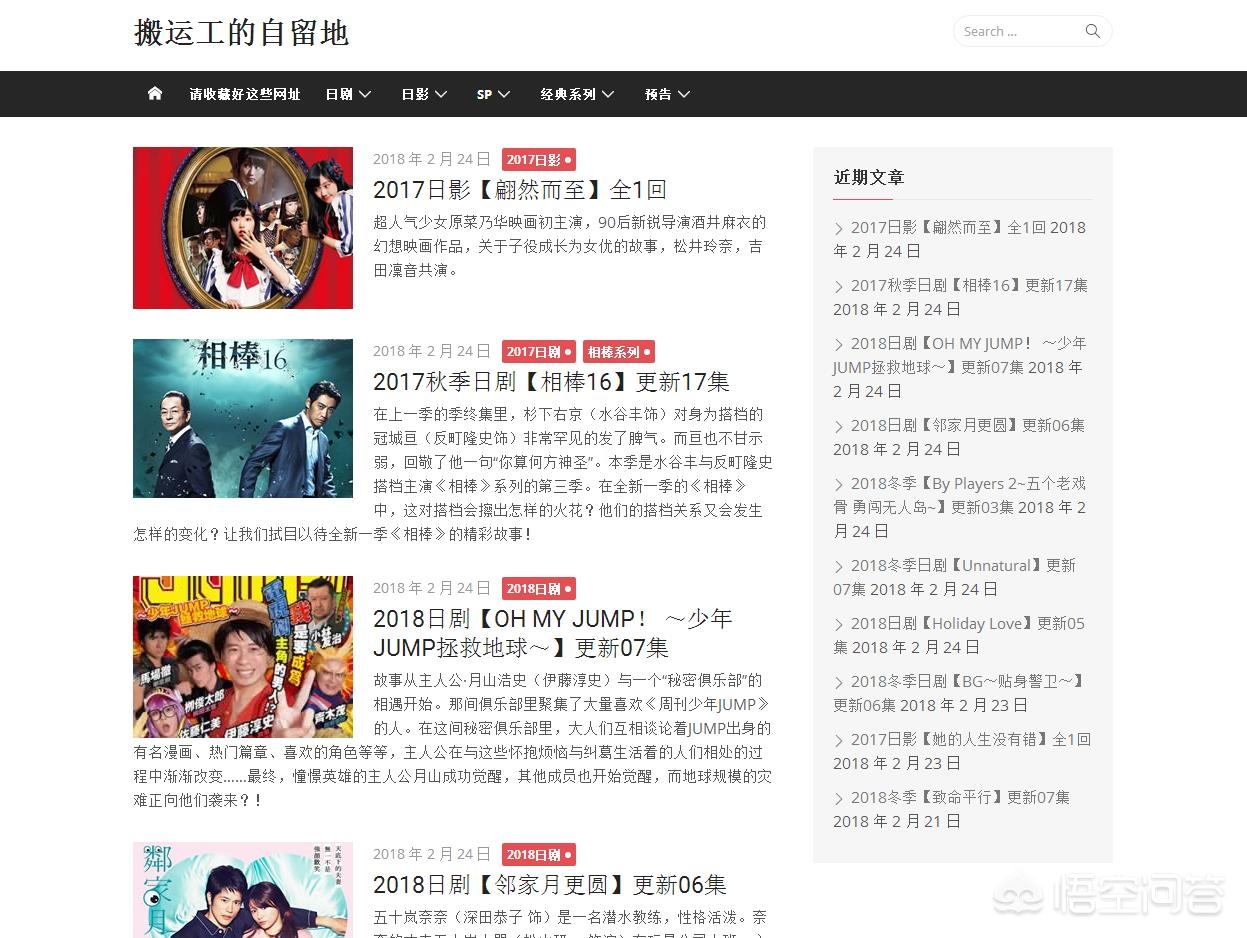Viewport: 1247px width, 938px height.
Task: Click date of OH MY JUMP post
Action: pyautogui.click(x=432, y=588)
